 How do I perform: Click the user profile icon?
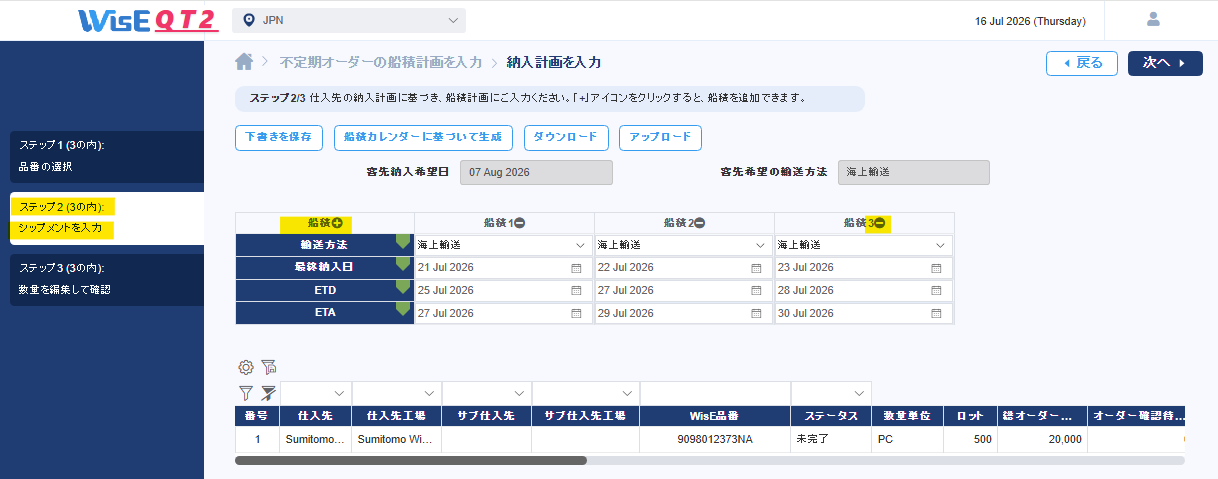tap(1153, 19)
